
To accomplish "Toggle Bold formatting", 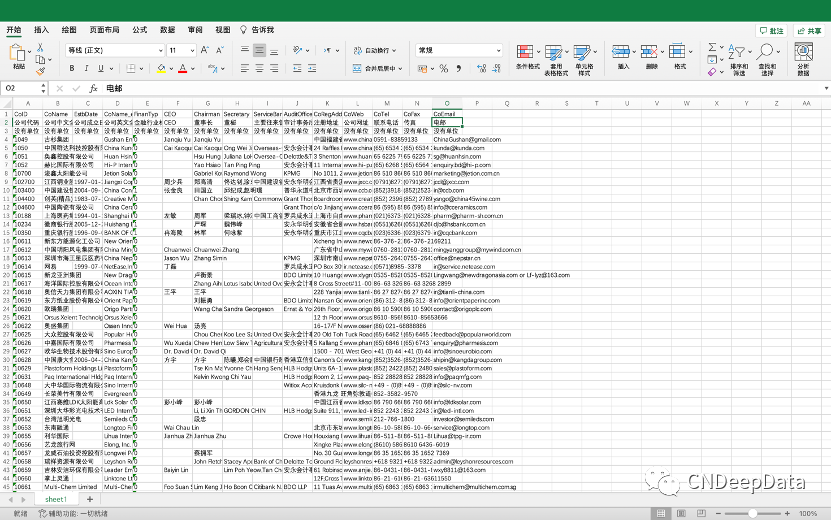I will (x=72, y=68).
